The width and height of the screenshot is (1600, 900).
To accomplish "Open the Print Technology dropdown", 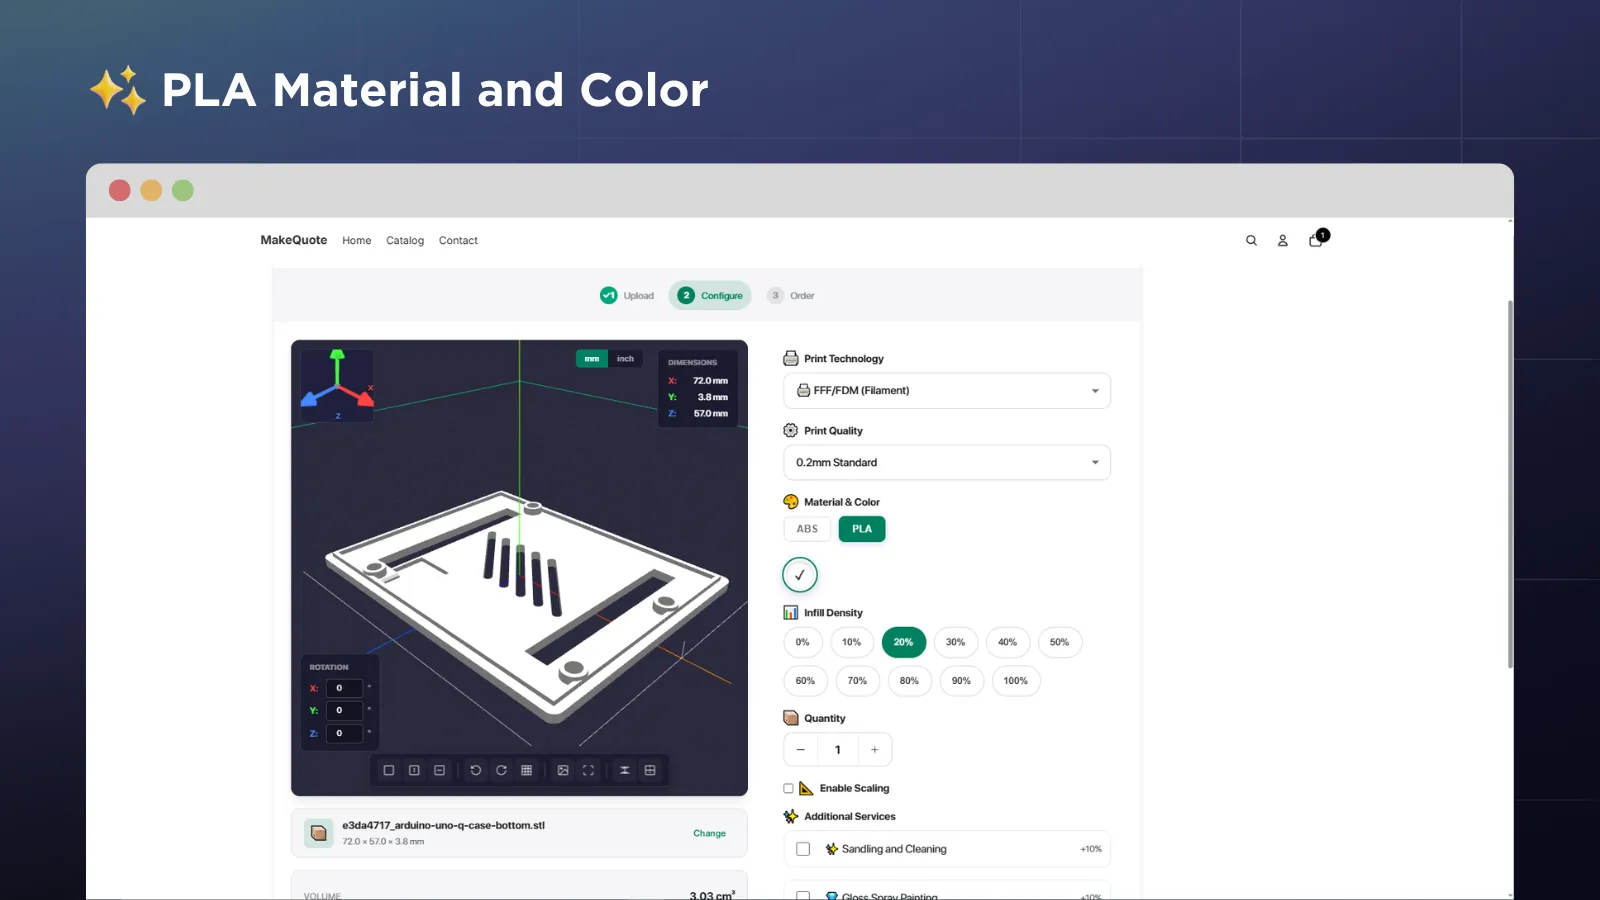I will tap(946, 390).
